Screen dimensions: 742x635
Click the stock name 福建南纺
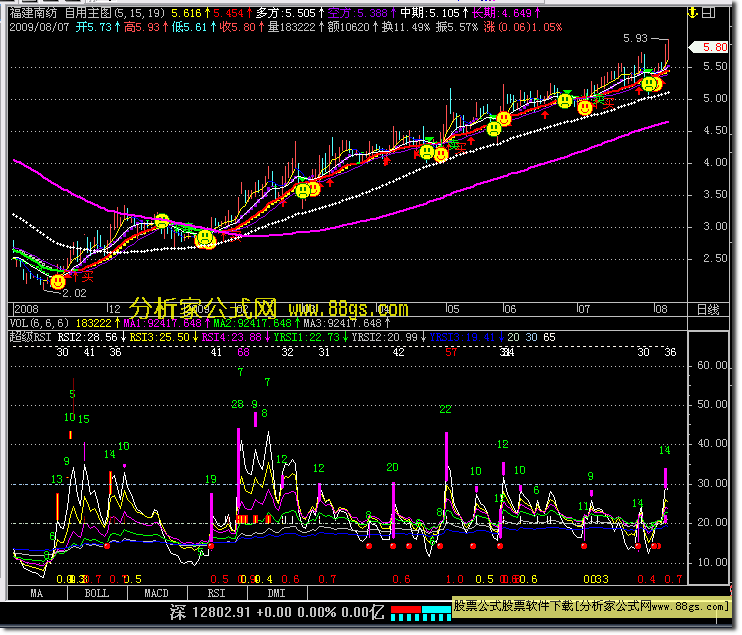coord(33,13)
